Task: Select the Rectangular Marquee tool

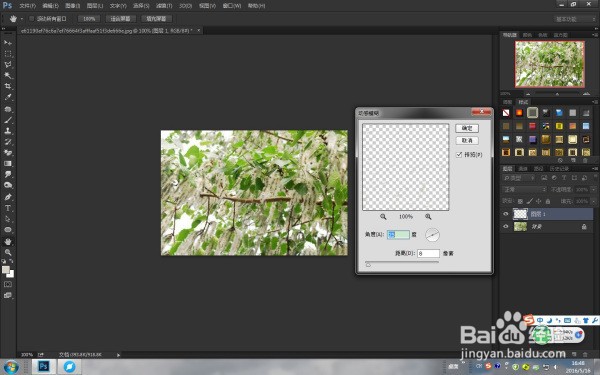Action: click(x=8, y=54)
